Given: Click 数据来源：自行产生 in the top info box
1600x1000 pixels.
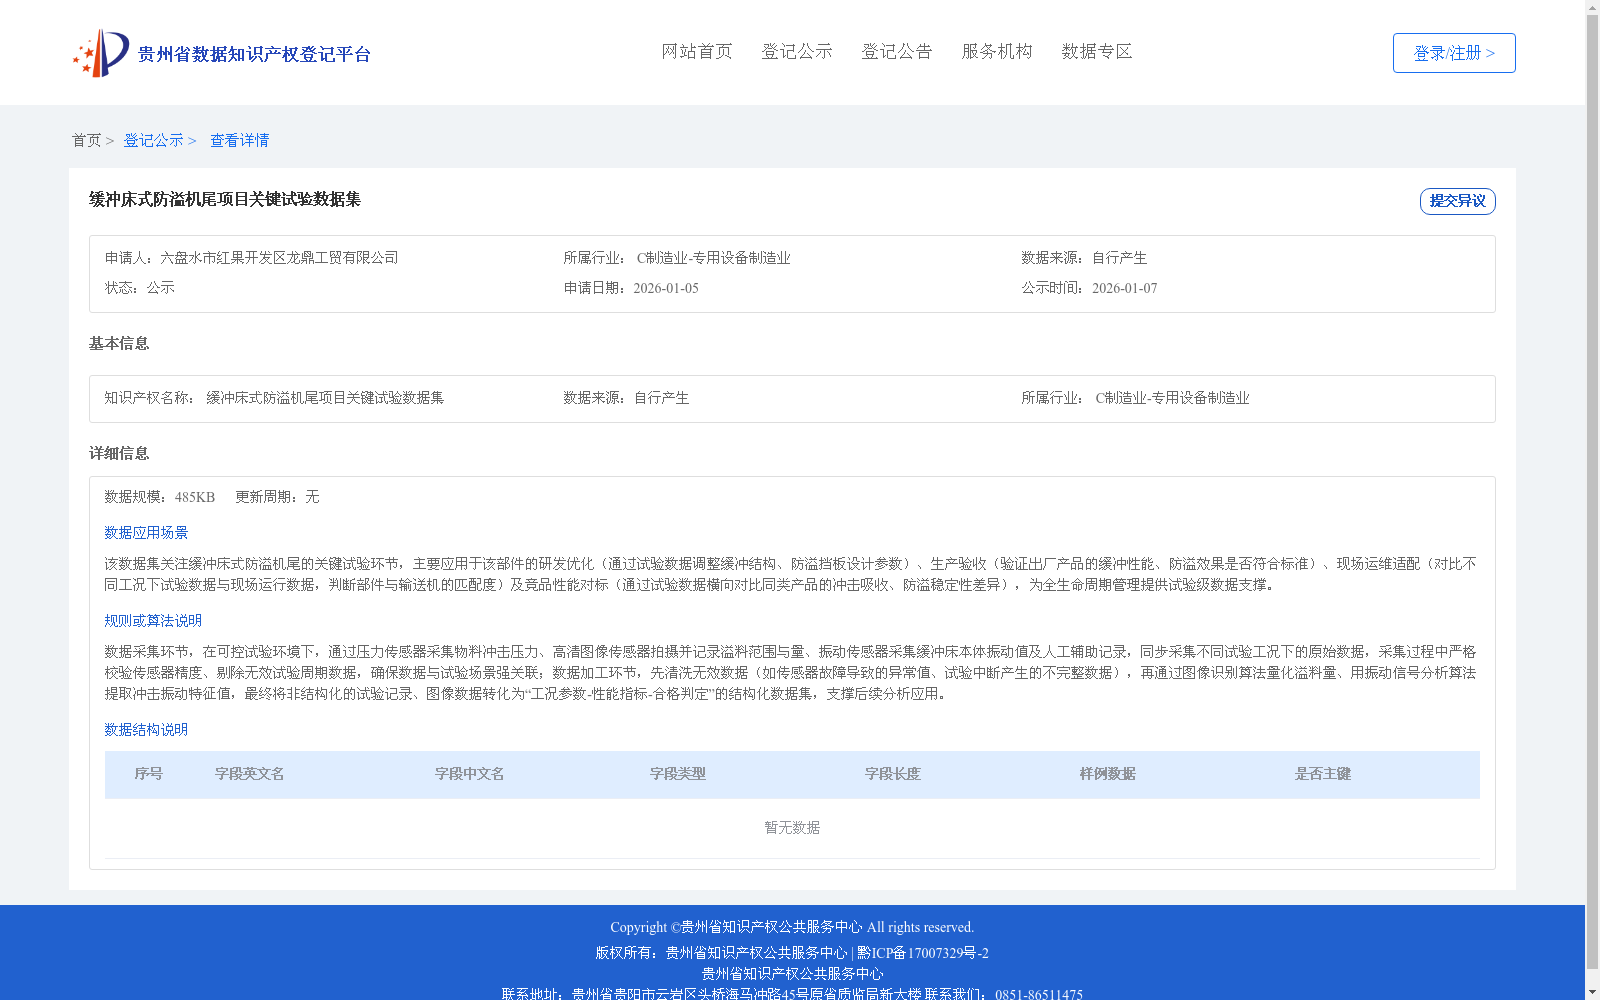Looking at the screenshot, I should (x=1084, y=258).
